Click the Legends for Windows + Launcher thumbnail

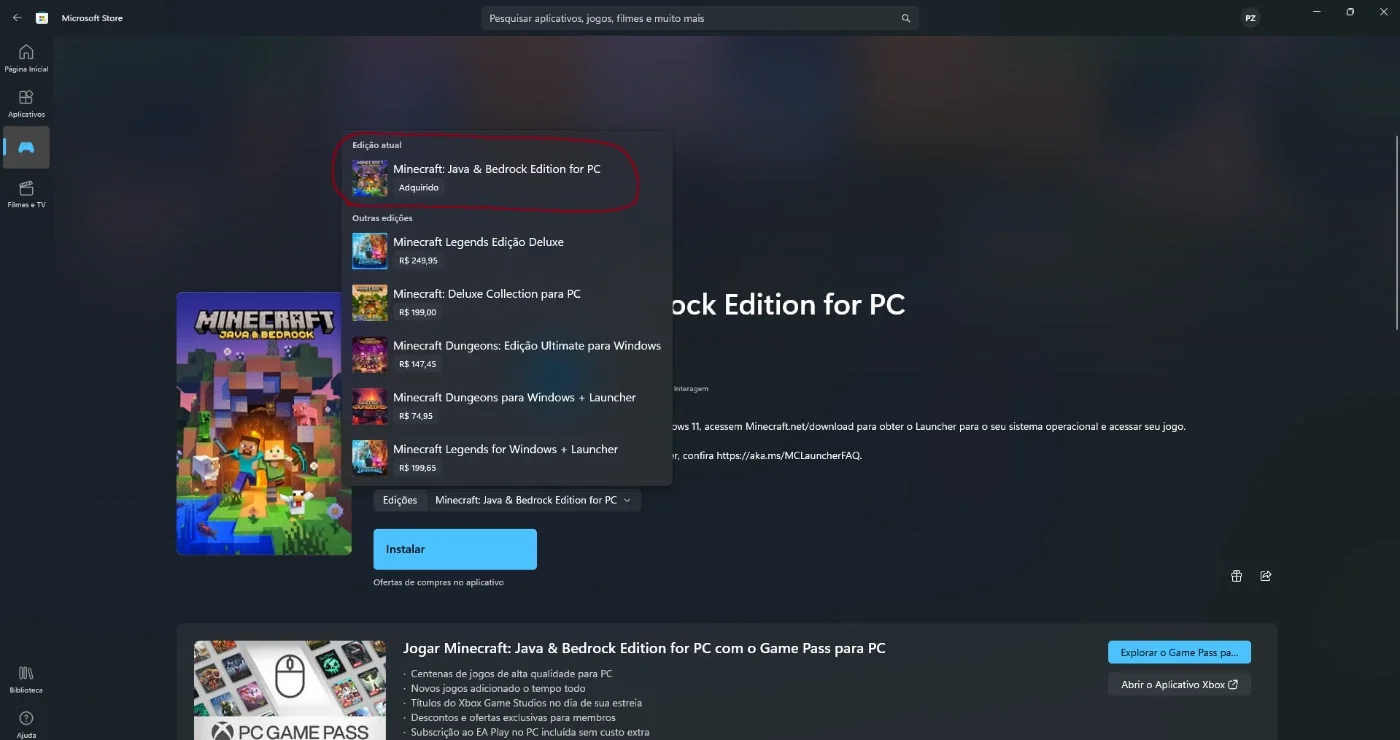tap(370, 458)
